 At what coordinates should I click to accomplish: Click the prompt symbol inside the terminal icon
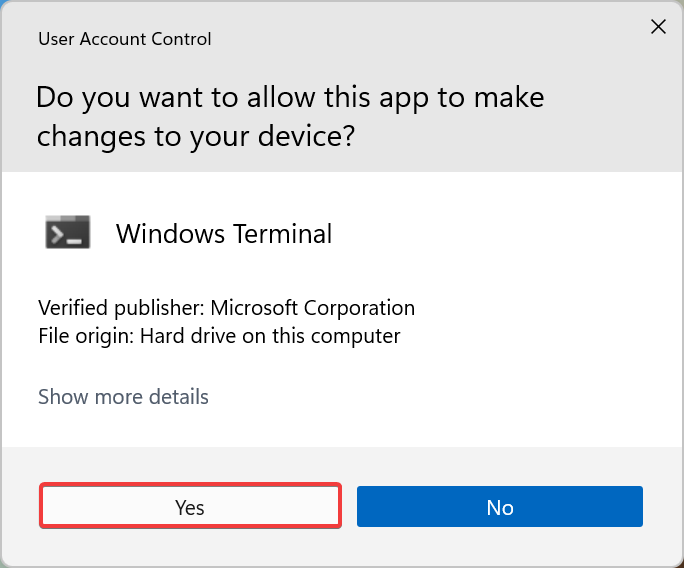click(x=61, y=234)
